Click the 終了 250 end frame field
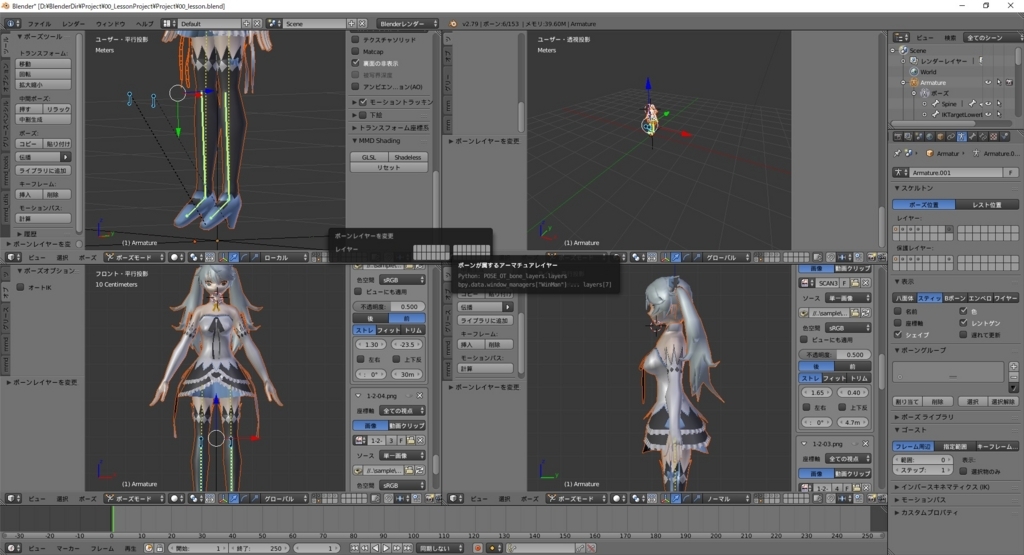1024x555 pixels. coord(259,548)
